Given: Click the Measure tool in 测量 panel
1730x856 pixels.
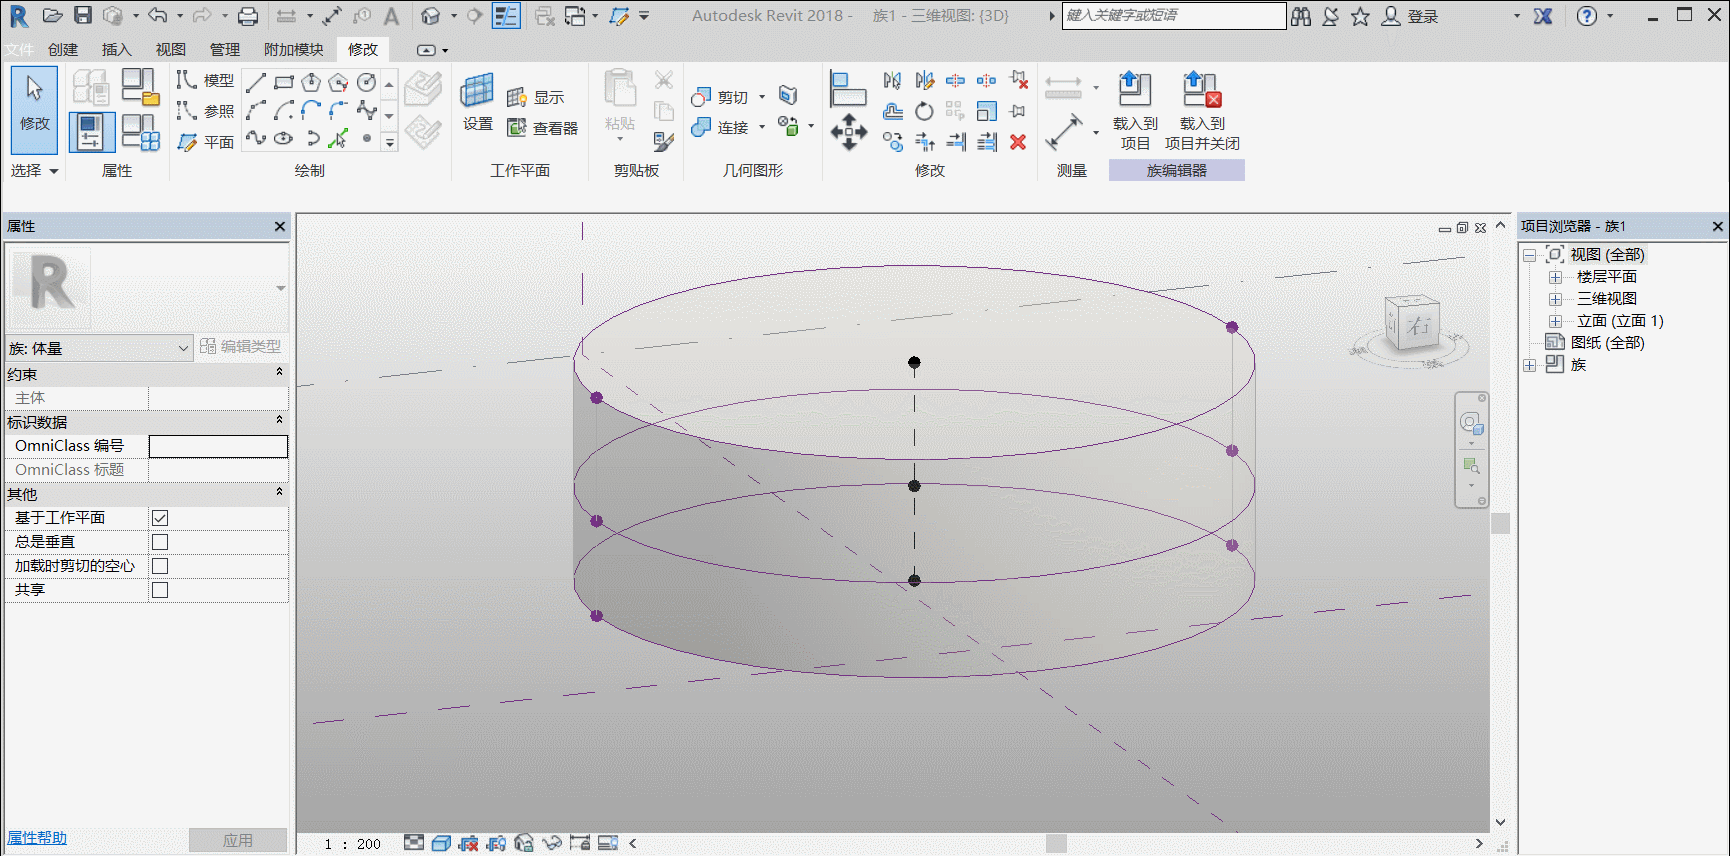Looking at the screenshot, I should 1063,131.
